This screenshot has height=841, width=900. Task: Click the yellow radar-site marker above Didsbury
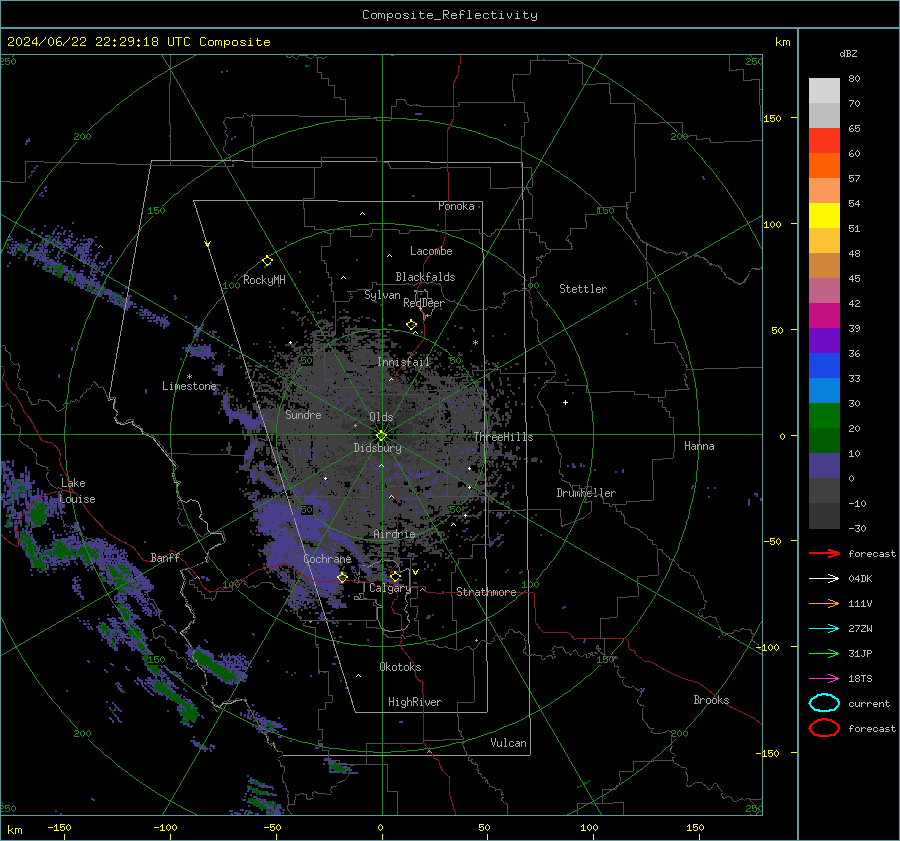tap(381, 436)
